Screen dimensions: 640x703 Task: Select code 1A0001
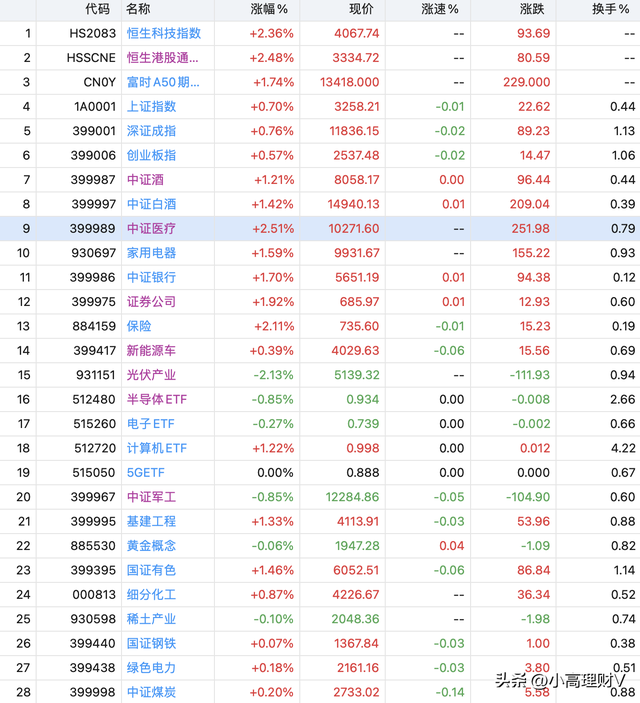(x=95, y=107)
